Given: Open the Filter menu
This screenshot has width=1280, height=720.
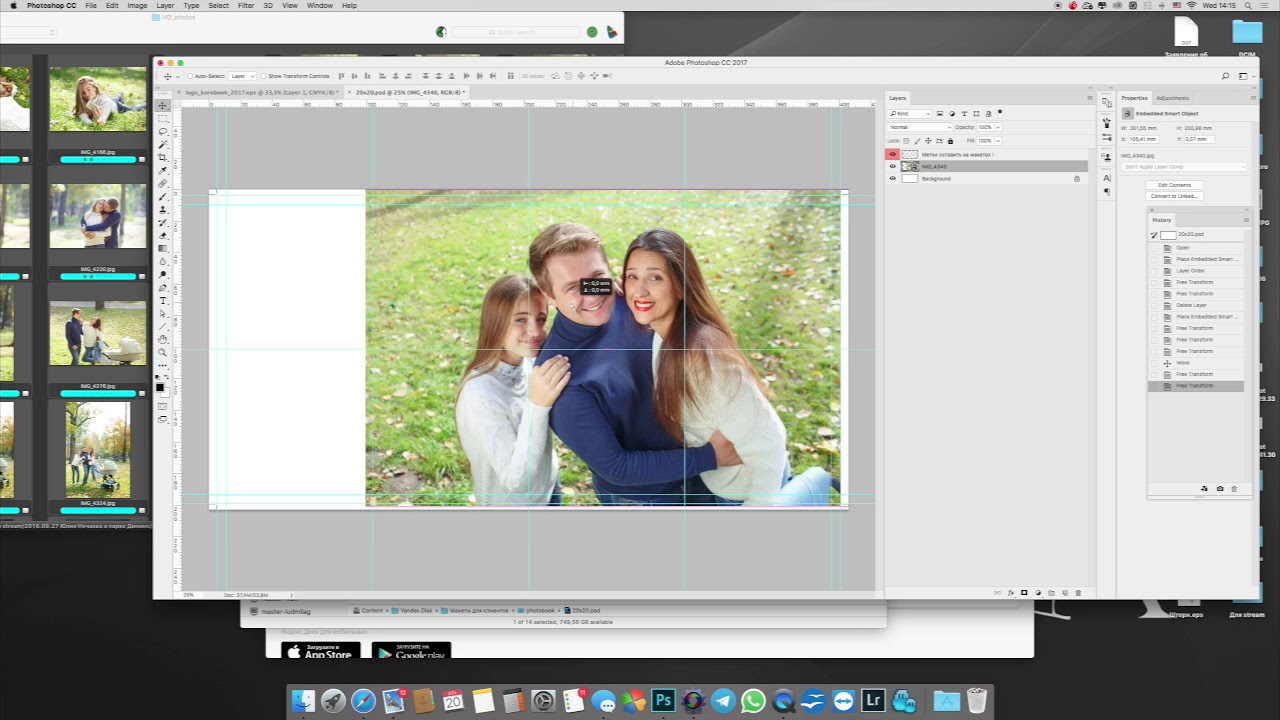Looking at the screenshot, I should [245, 6].
